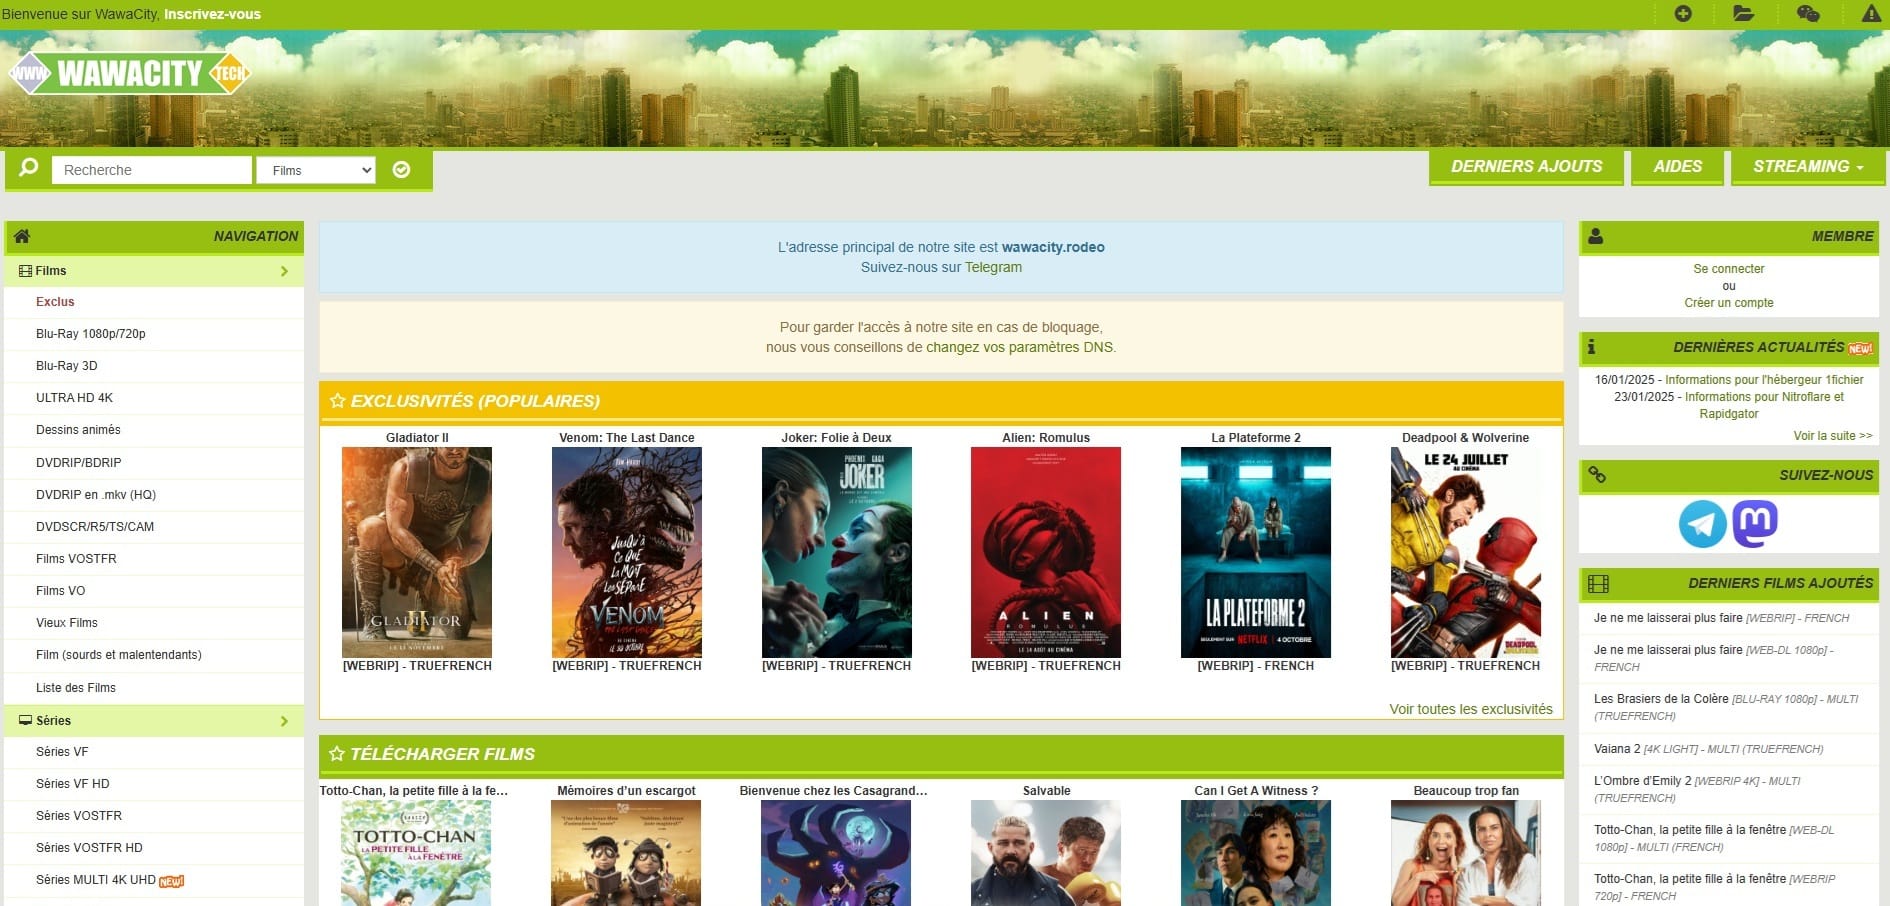Viewport: 1890px width, 906px height.
Task: Select Films VOSTFR in navigation
Action: pyautogui.click(x=76, y=559)
